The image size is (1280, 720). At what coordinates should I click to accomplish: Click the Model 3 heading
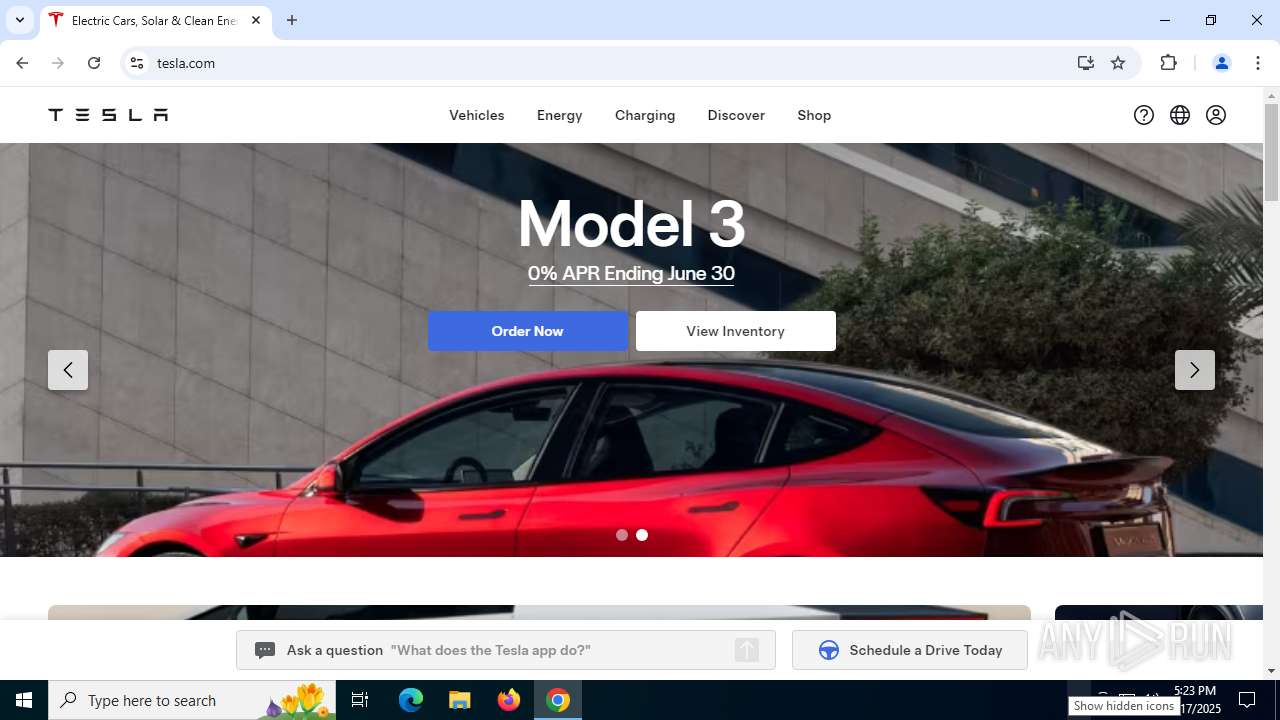click(x=632, y=223)
